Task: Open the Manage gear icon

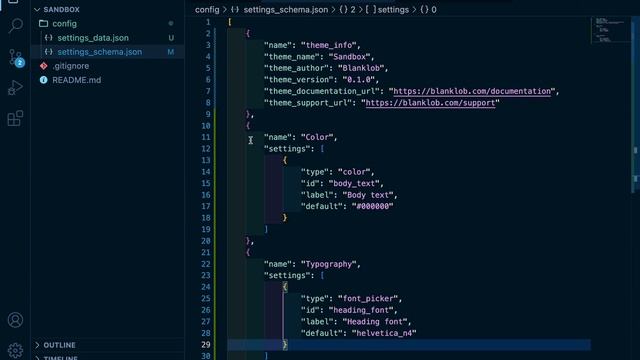Action: [x=15, y=350]
